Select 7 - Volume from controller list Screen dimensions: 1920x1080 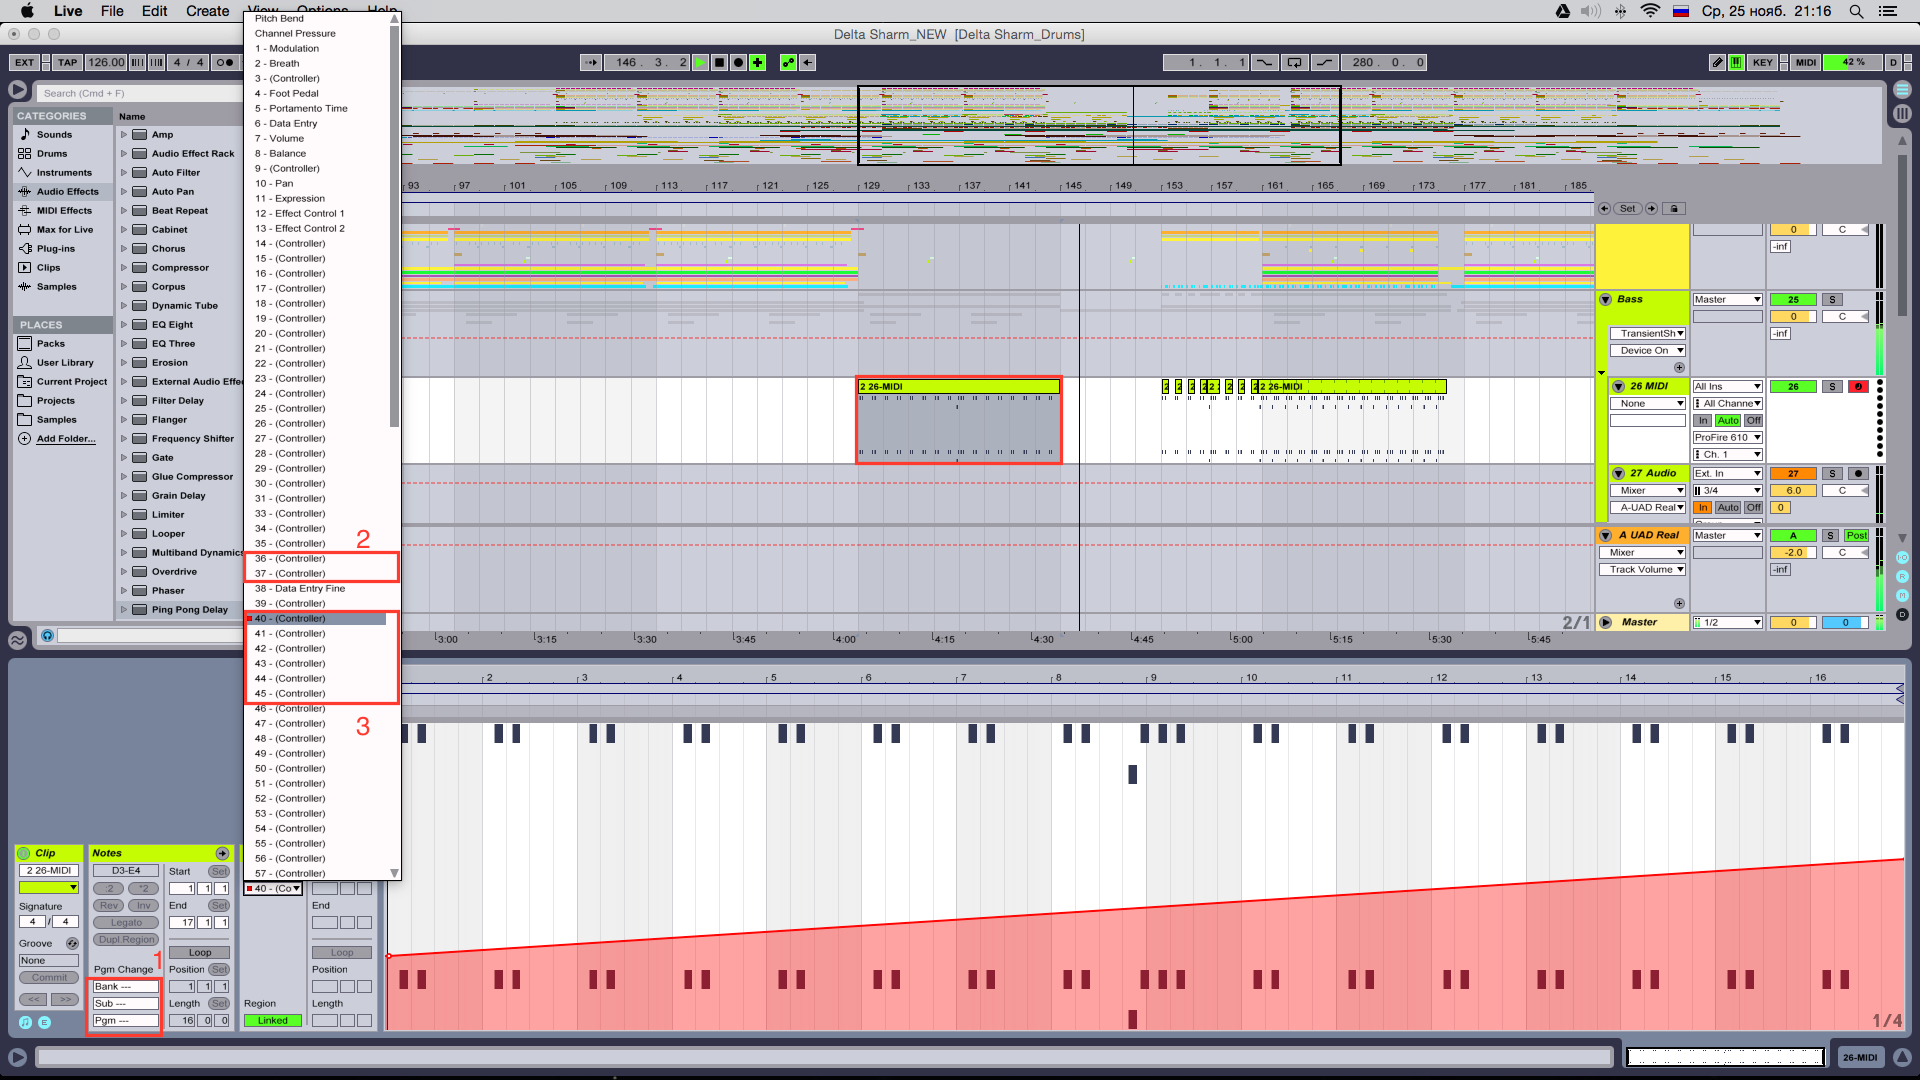(x=280, y=138)
